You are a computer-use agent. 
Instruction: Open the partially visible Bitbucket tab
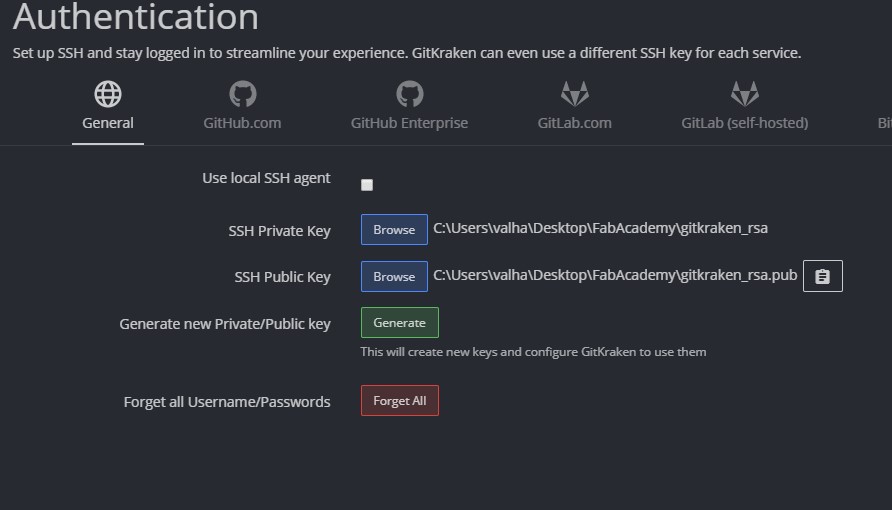(x=884, y=123)
